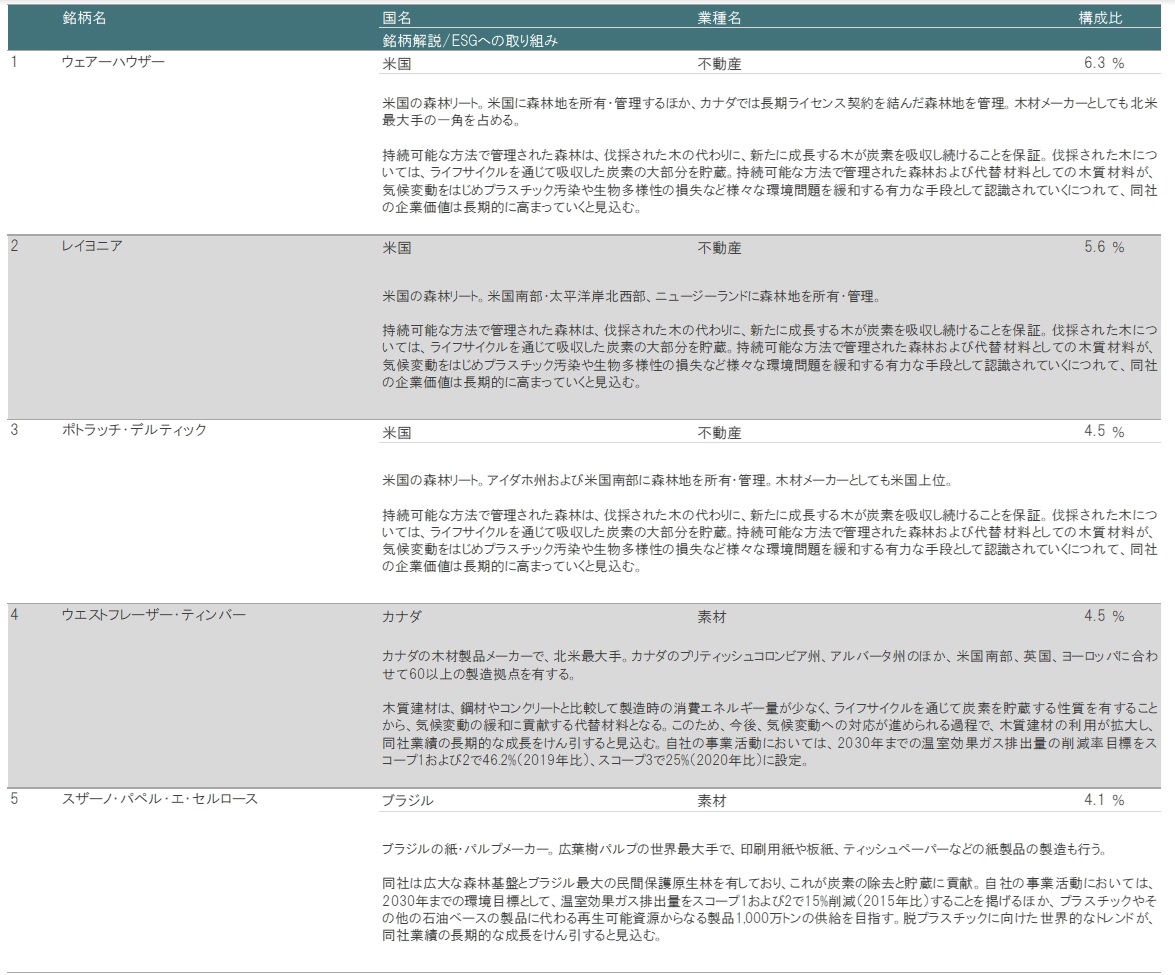Screen dimensions: 1175x975
Task: Click the 5.6 % composition ratio value
Action: click(x=1104, y=247)
